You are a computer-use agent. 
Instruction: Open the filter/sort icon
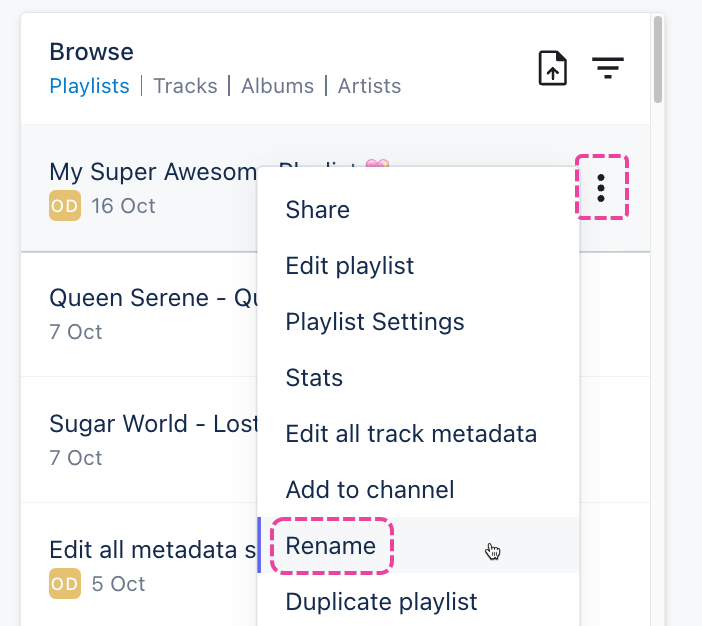coord(607,68)
